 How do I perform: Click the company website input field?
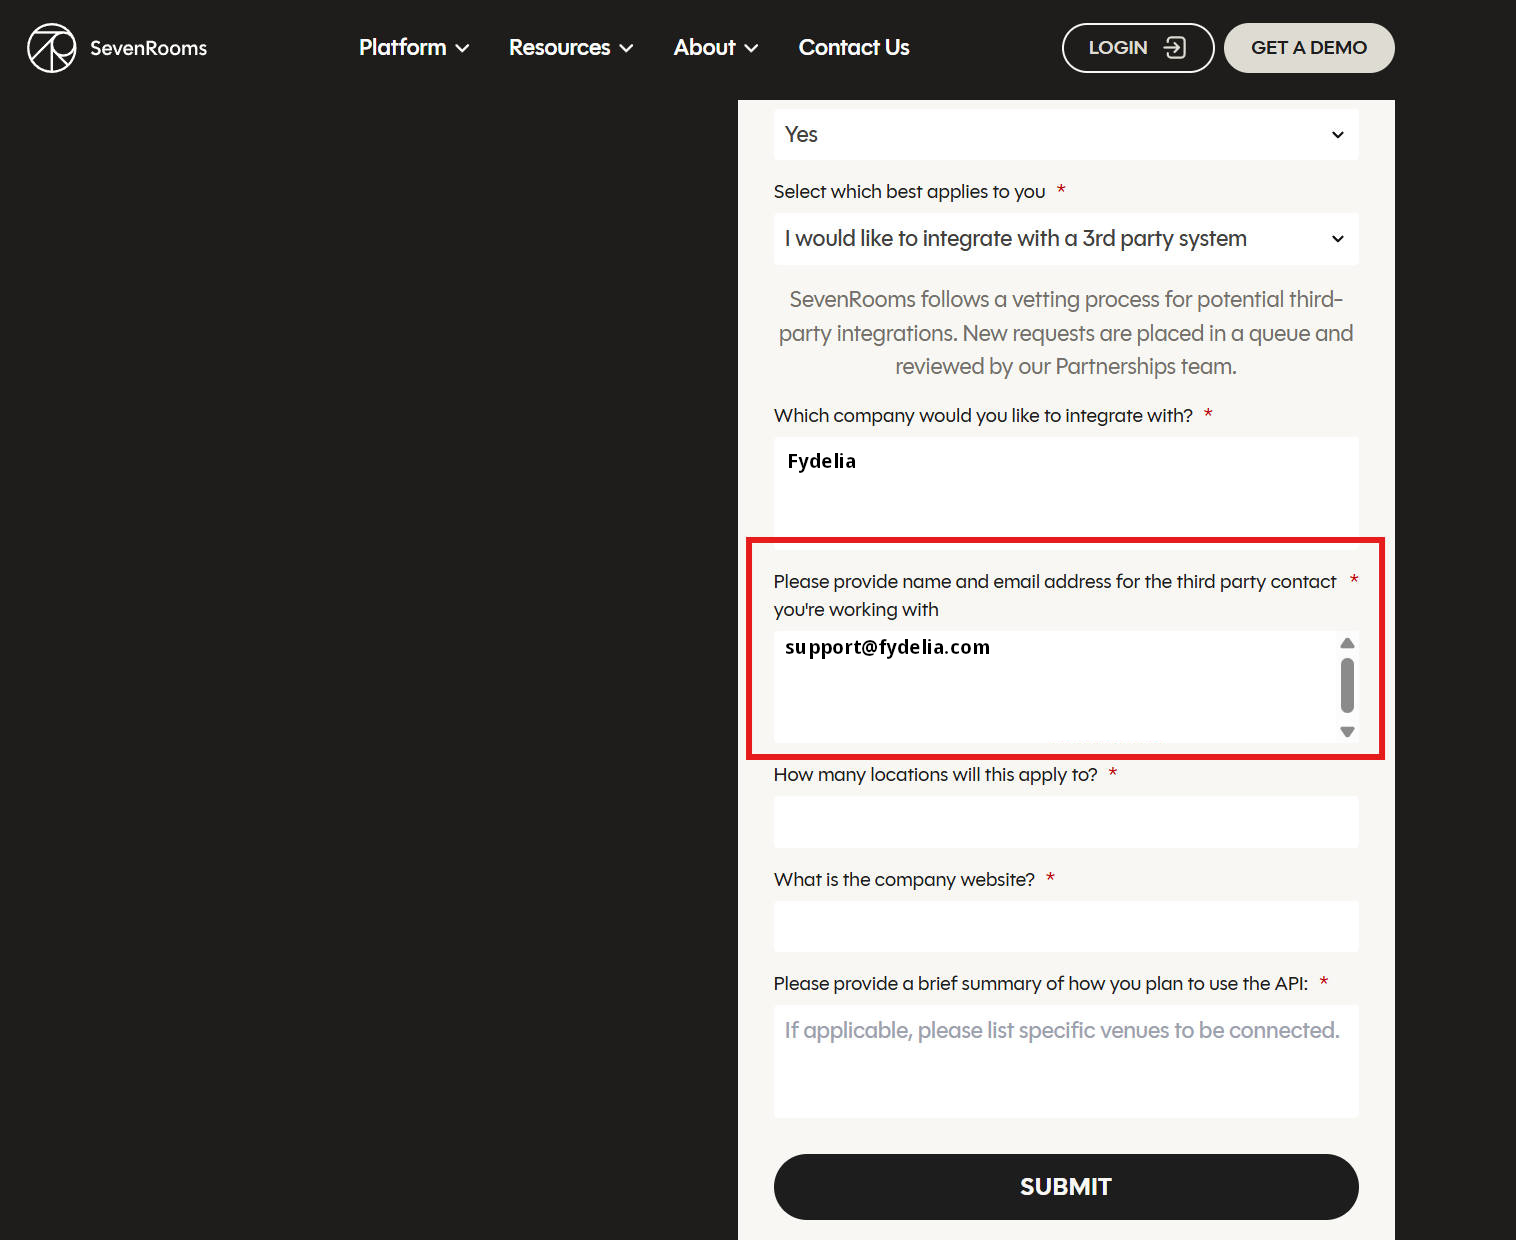[1065, 926]
